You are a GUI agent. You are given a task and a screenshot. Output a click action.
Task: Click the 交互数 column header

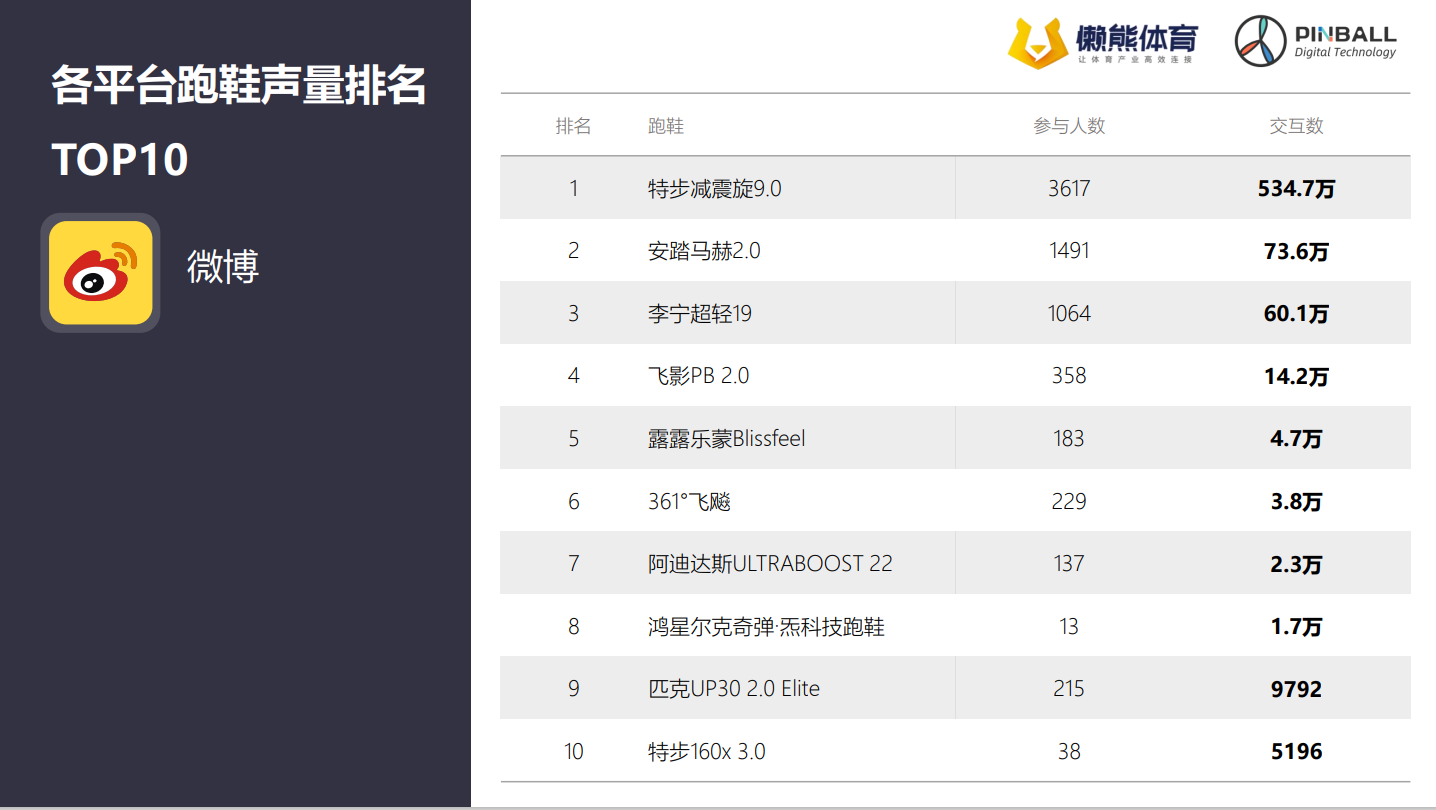click(x=1296, y=126)
